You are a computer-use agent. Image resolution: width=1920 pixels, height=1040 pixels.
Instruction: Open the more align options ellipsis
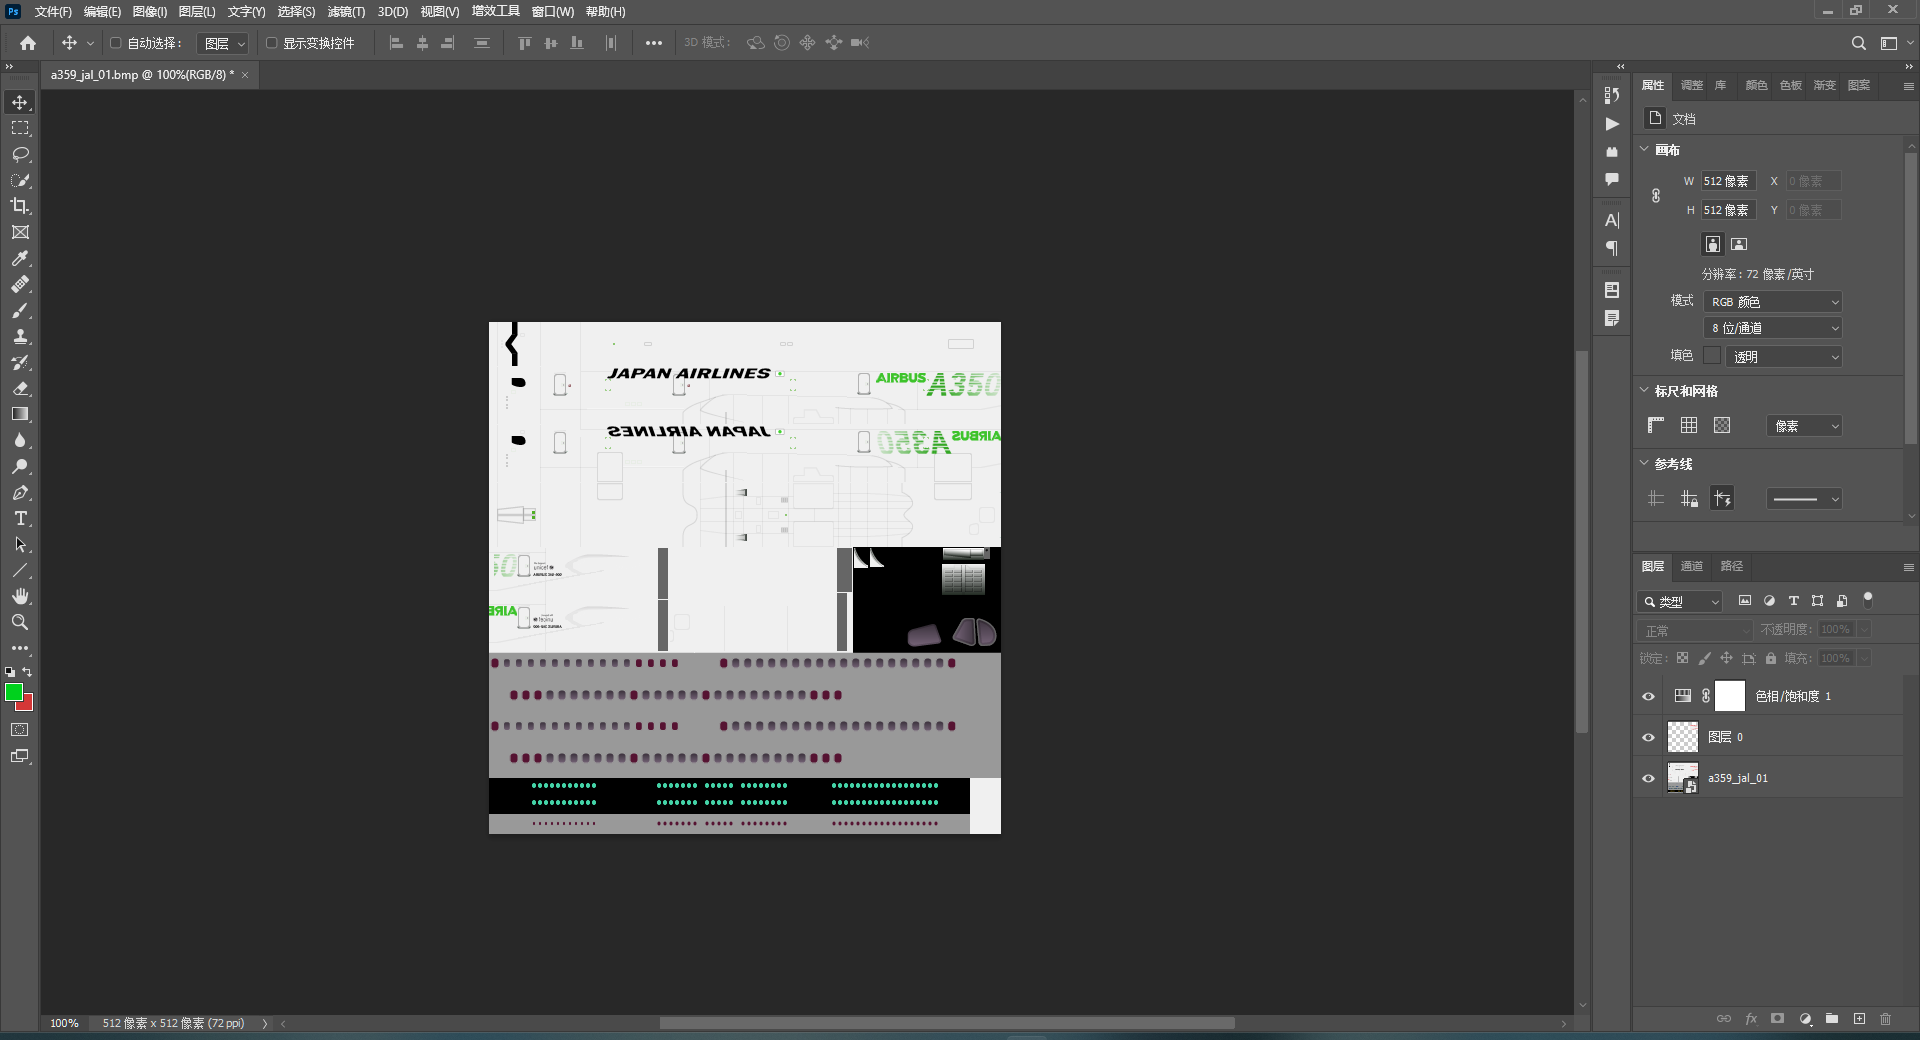(x=653, y=43)
